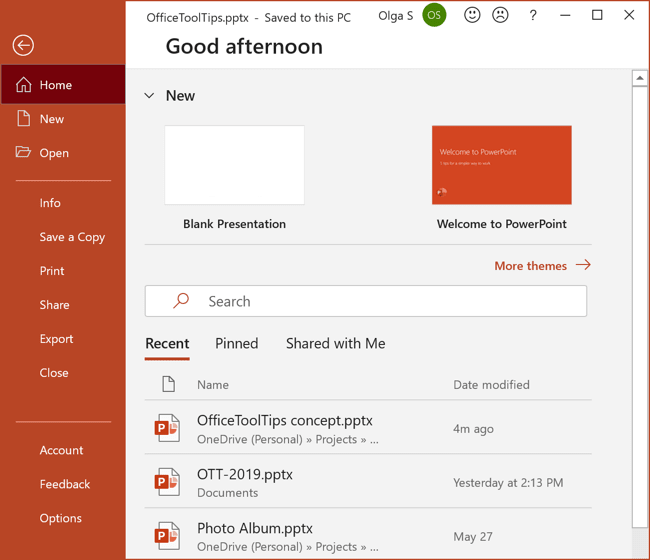
Task: Click the Open folder icon in sidebar
Action: pyautogui.click(x=23, y=152)
